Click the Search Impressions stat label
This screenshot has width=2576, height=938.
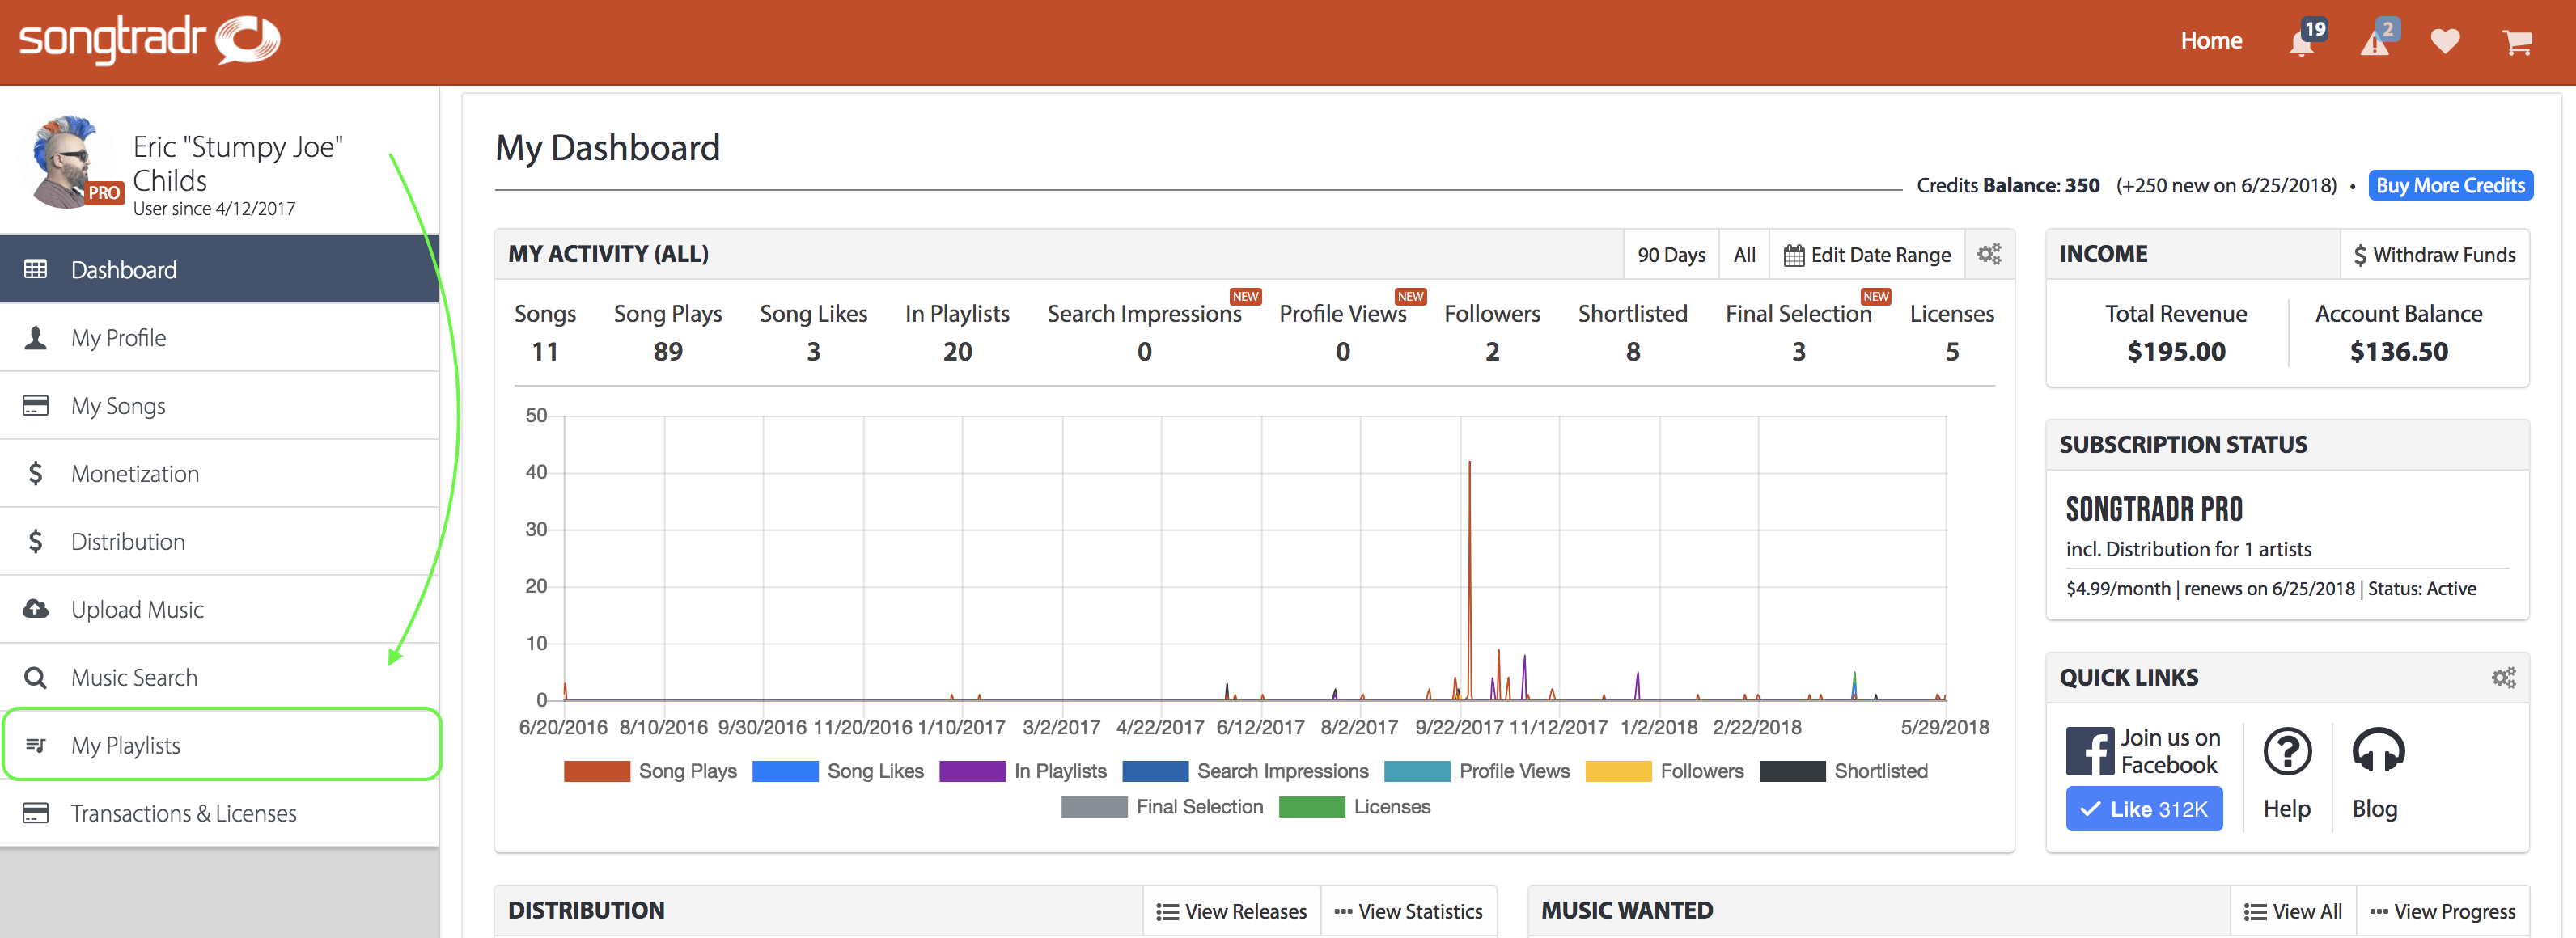pos(1144,313)
